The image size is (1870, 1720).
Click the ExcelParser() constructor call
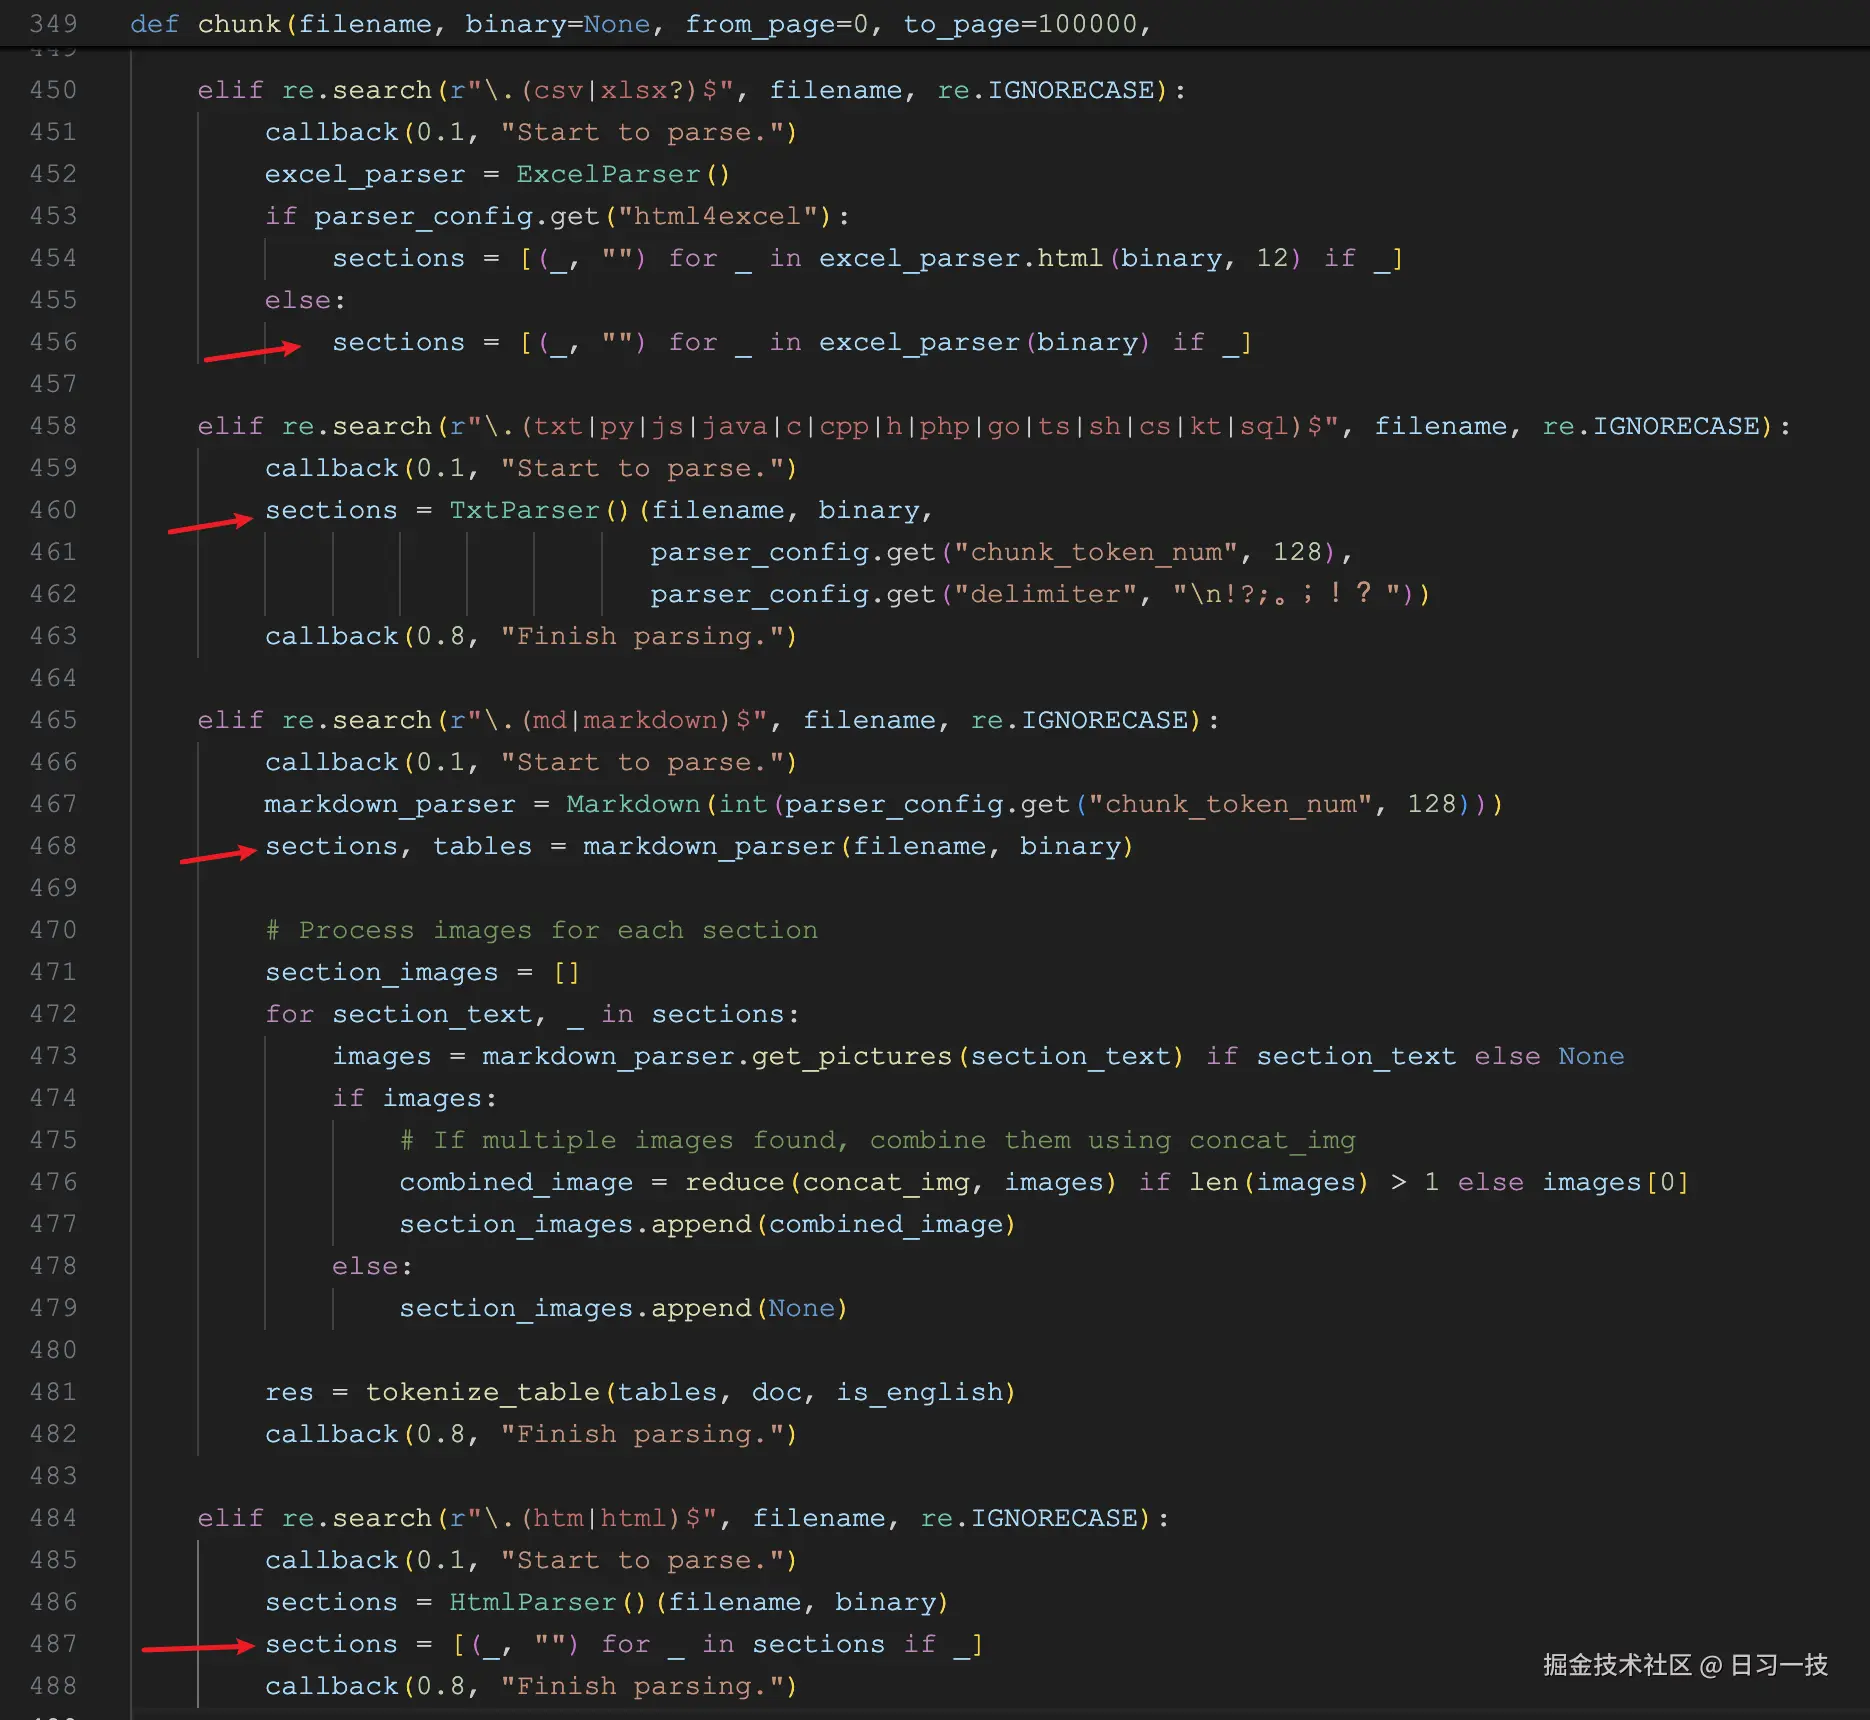point(608,174)
